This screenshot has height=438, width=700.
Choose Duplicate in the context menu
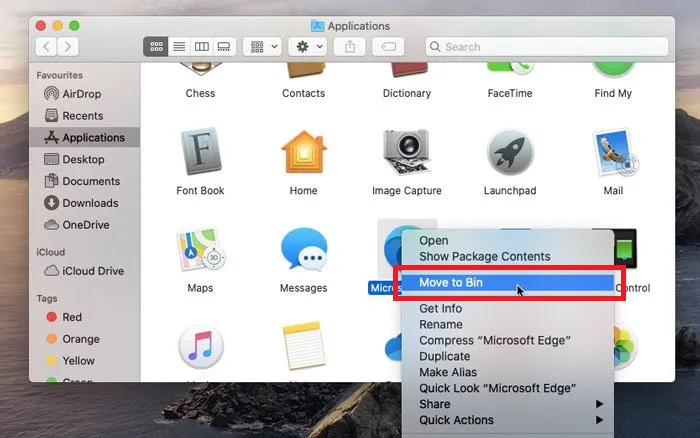(x=508, y=356)
